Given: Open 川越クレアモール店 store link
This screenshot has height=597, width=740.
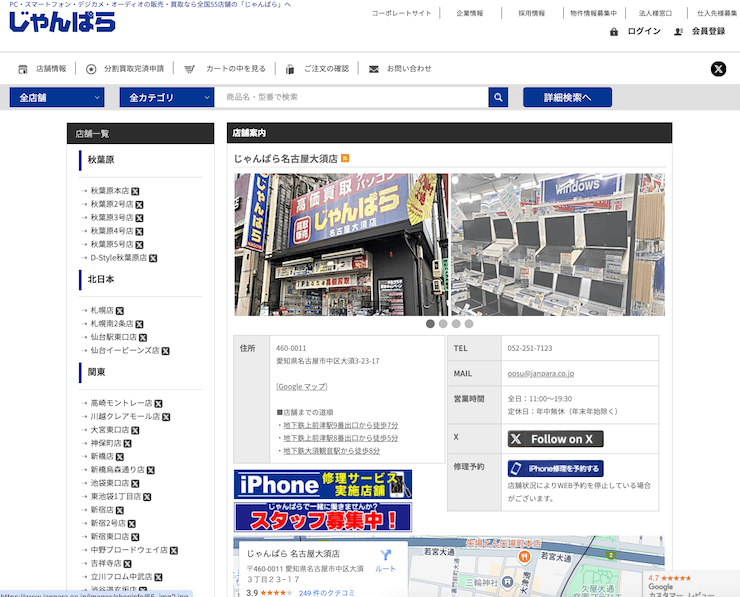Looking at the screenshot, I should click(125, 416).
